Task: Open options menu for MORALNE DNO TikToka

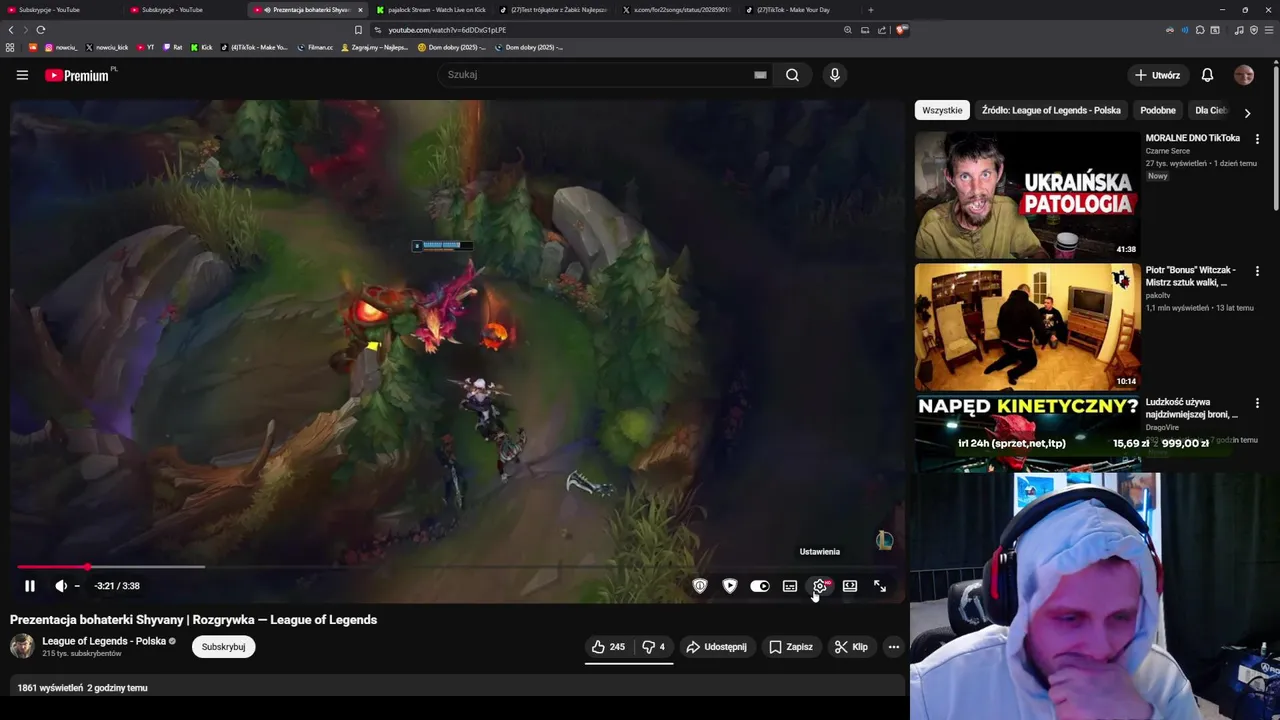Action: pos(1257,139)
